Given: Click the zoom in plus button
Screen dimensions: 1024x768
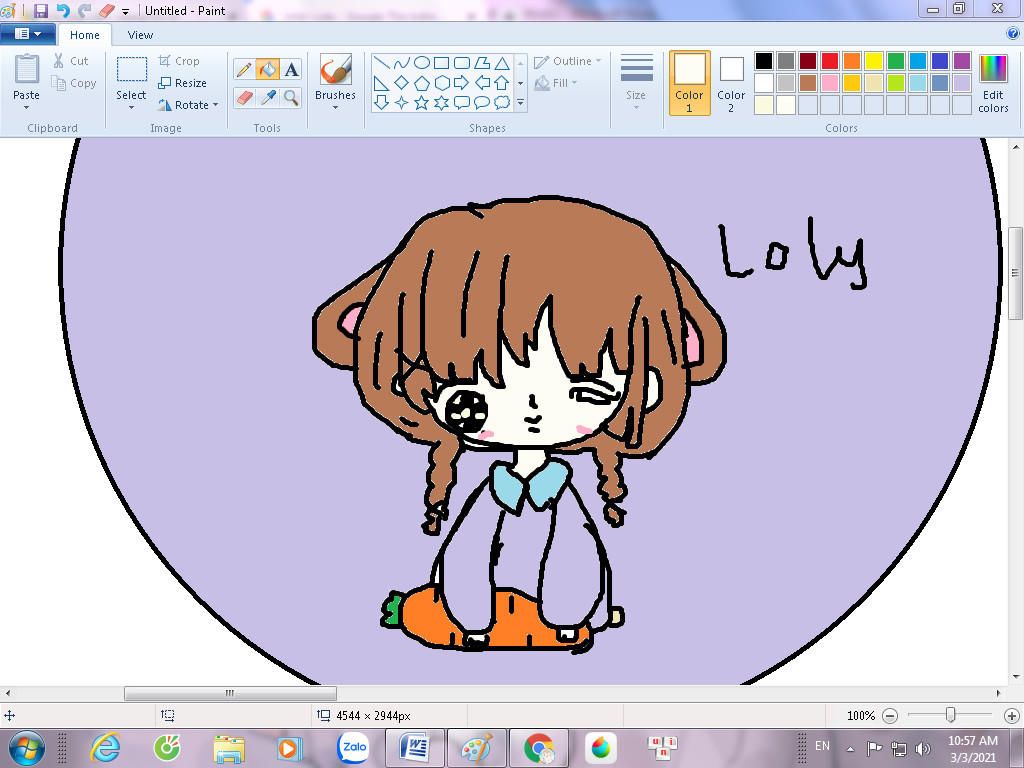Looking at the screenshot, I should point(1011,716).
